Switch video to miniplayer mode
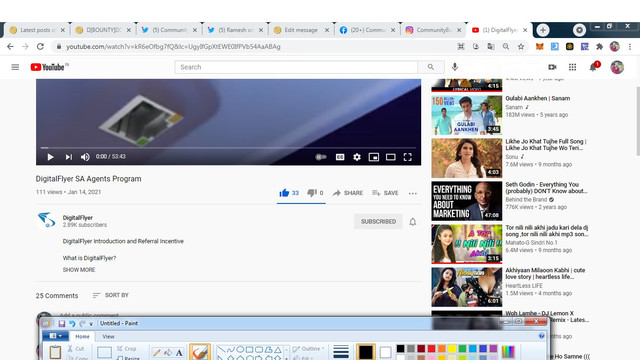The width and height of the screenshot is (640, 360). tap(373, 157)
